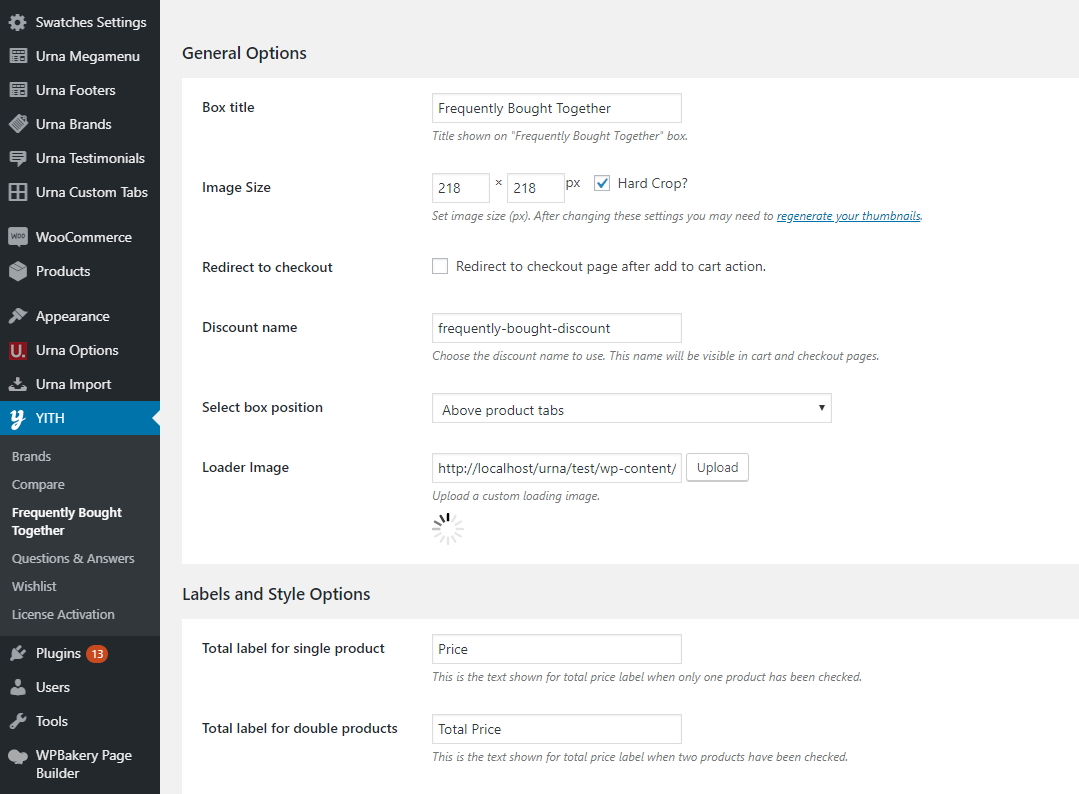Click the Urna Import download icon
The image size is (1079, 794).
pos(18,384)
